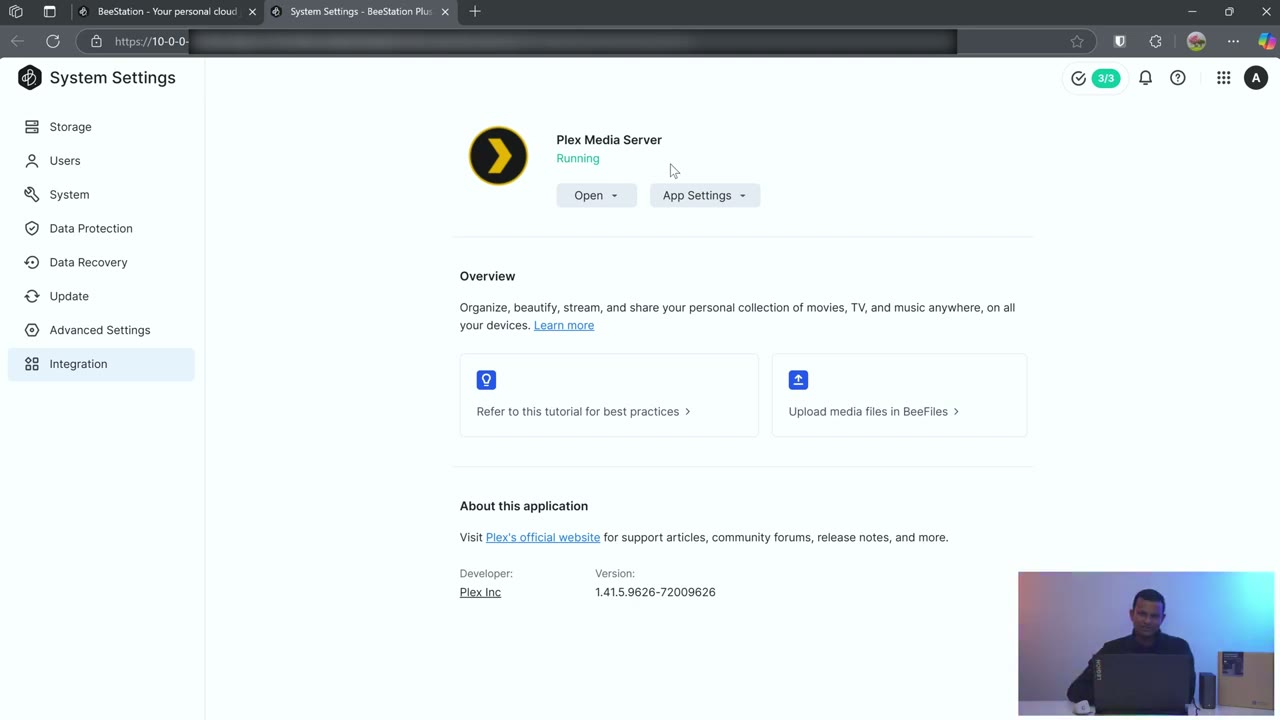The width and height of the screenshot is (1280, 720).
Task: Open Data Recovery from sidebar
Action: pyautogui.click(x=88, y=262)
